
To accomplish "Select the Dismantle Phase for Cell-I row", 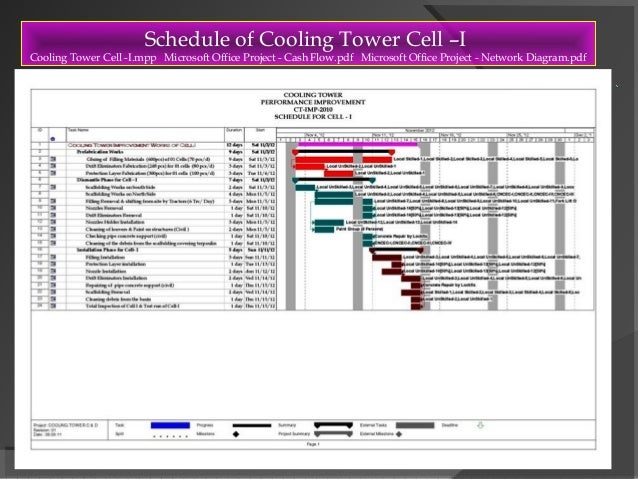I will coord(154,180).
